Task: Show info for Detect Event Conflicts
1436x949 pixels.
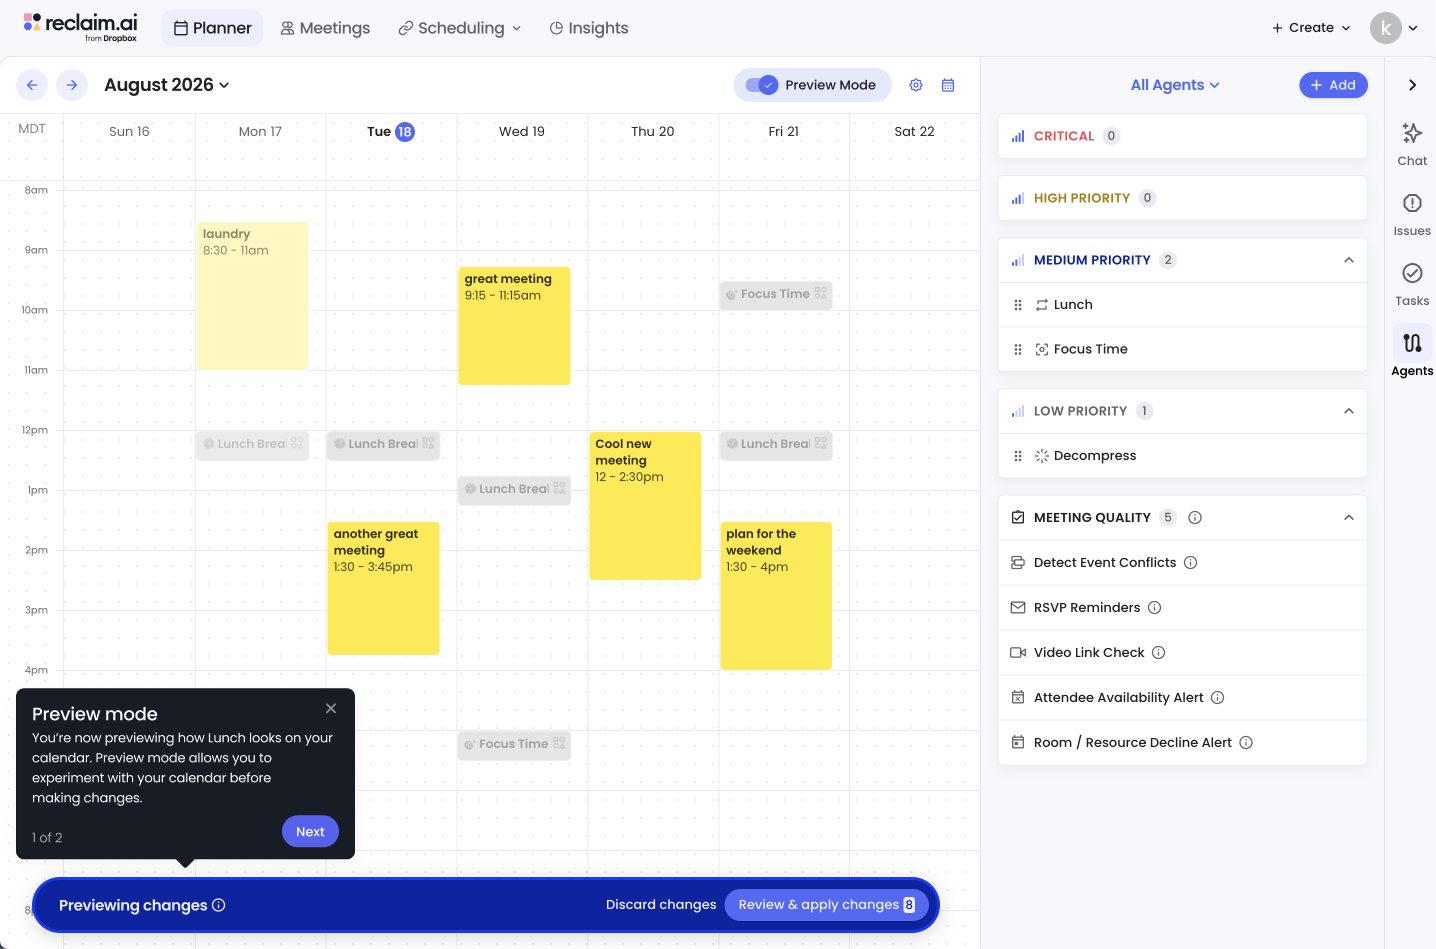Action: click(x=1190, y=562)
